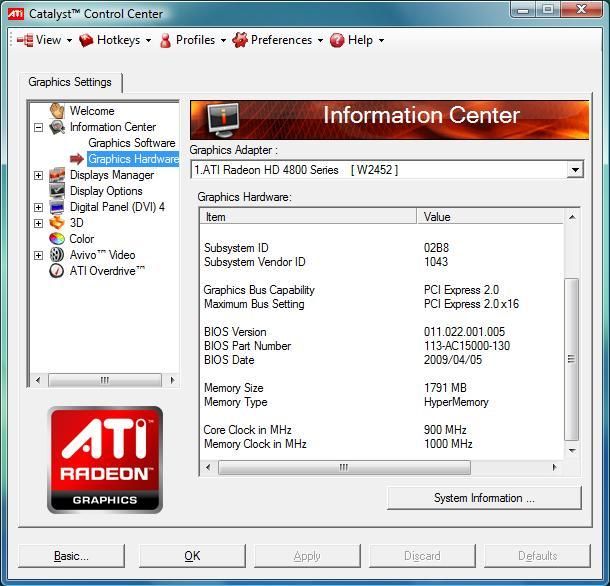
Task: Click the Memory Size row
Action: pos(381,388)
